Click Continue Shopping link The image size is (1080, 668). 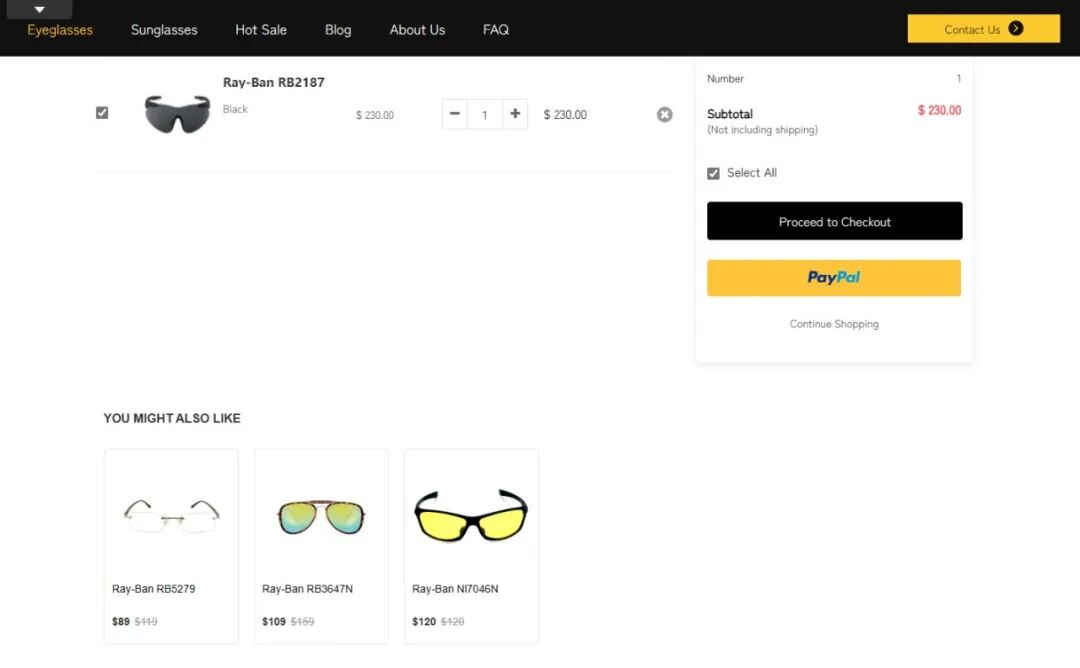coord(834,324)
